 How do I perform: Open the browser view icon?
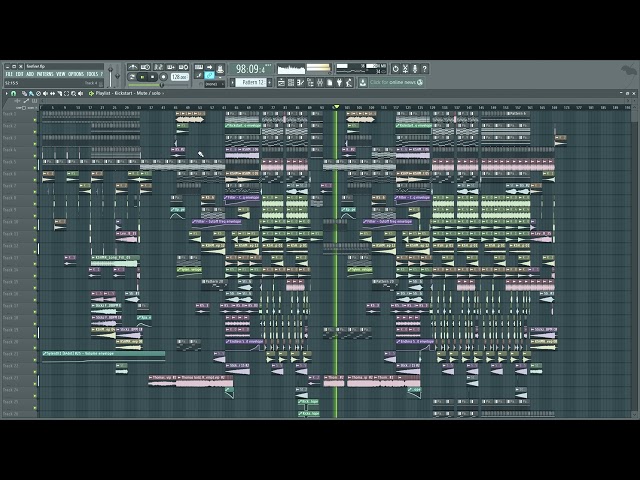point(310,82)
